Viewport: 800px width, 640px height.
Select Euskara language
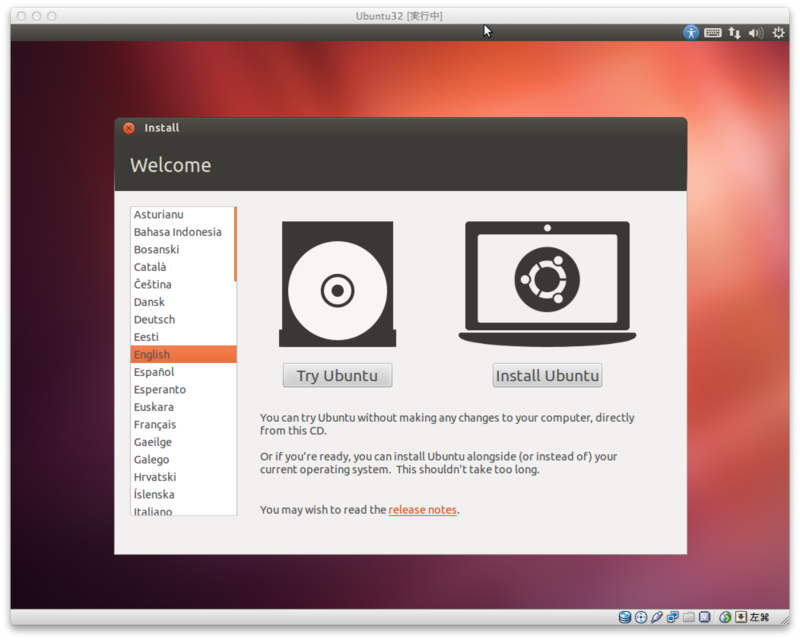[182, 407]
